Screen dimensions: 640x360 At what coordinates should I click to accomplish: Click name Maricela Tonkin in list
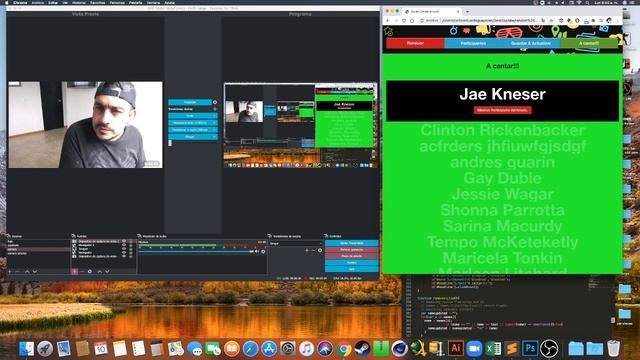pos(502,258)
